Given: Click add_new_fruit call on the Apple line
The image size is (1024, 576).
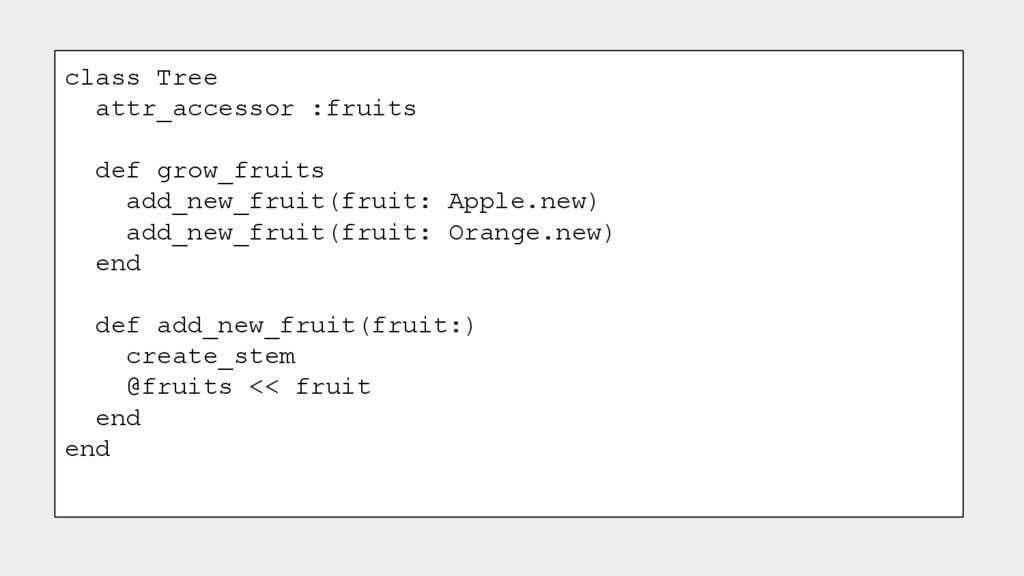Looking at the screenshot, I should 226,202.
